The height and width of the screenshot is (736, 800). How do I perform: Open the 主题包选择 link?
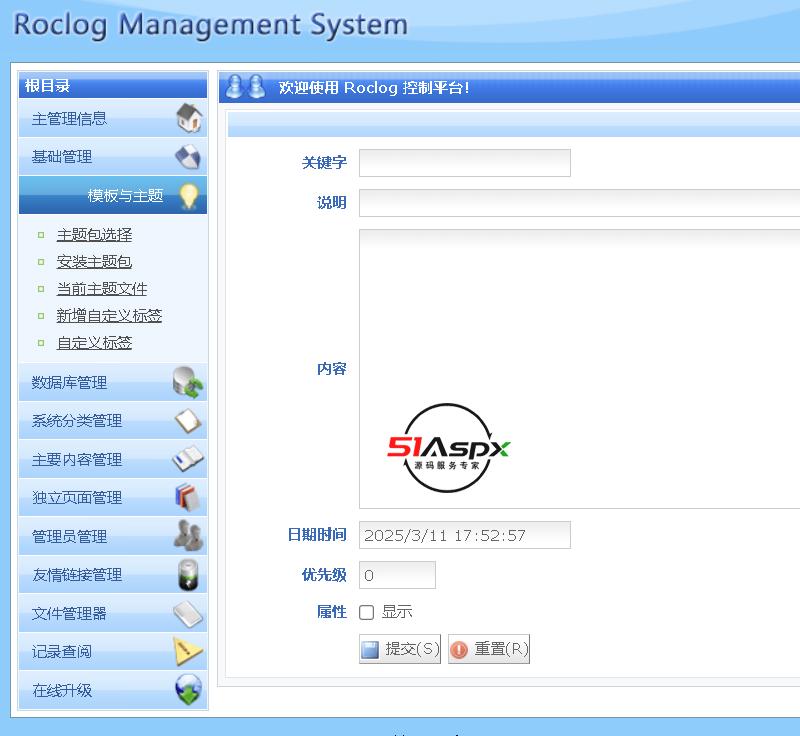(94, 235)
